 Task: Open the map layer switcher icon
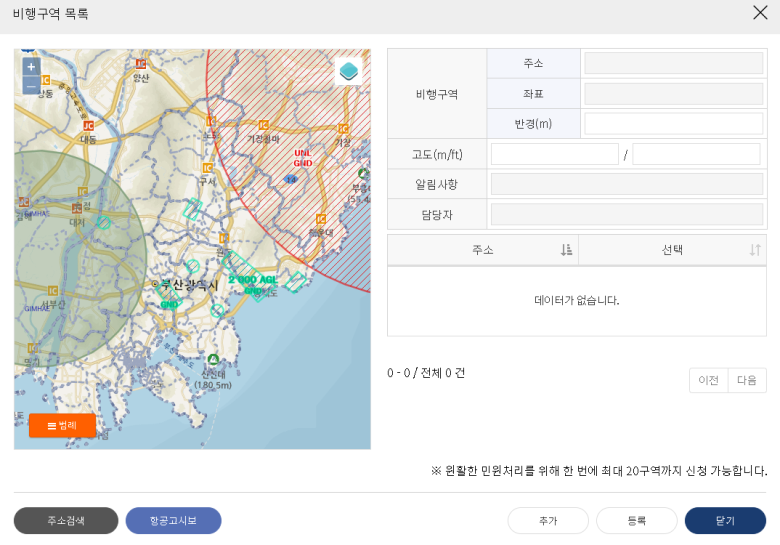[x=349, y=72]
